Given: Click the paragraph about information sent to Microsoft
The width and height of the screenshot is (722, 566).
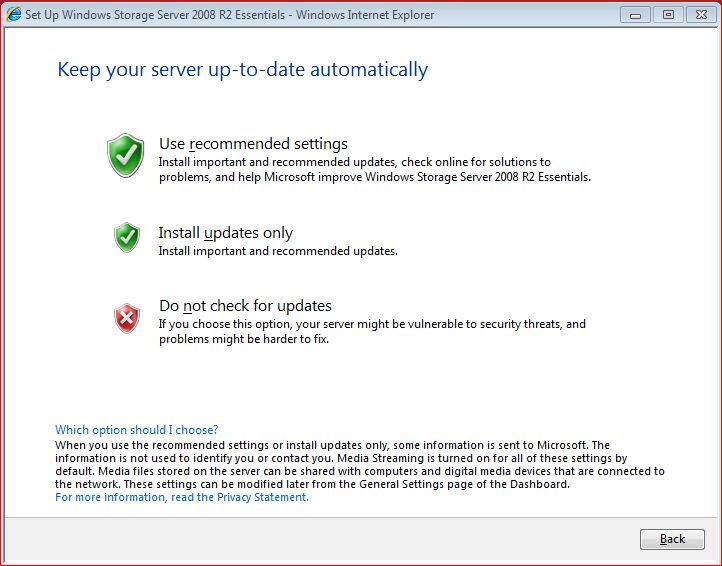Looking at the screenshot, I should tap(360, 465).
